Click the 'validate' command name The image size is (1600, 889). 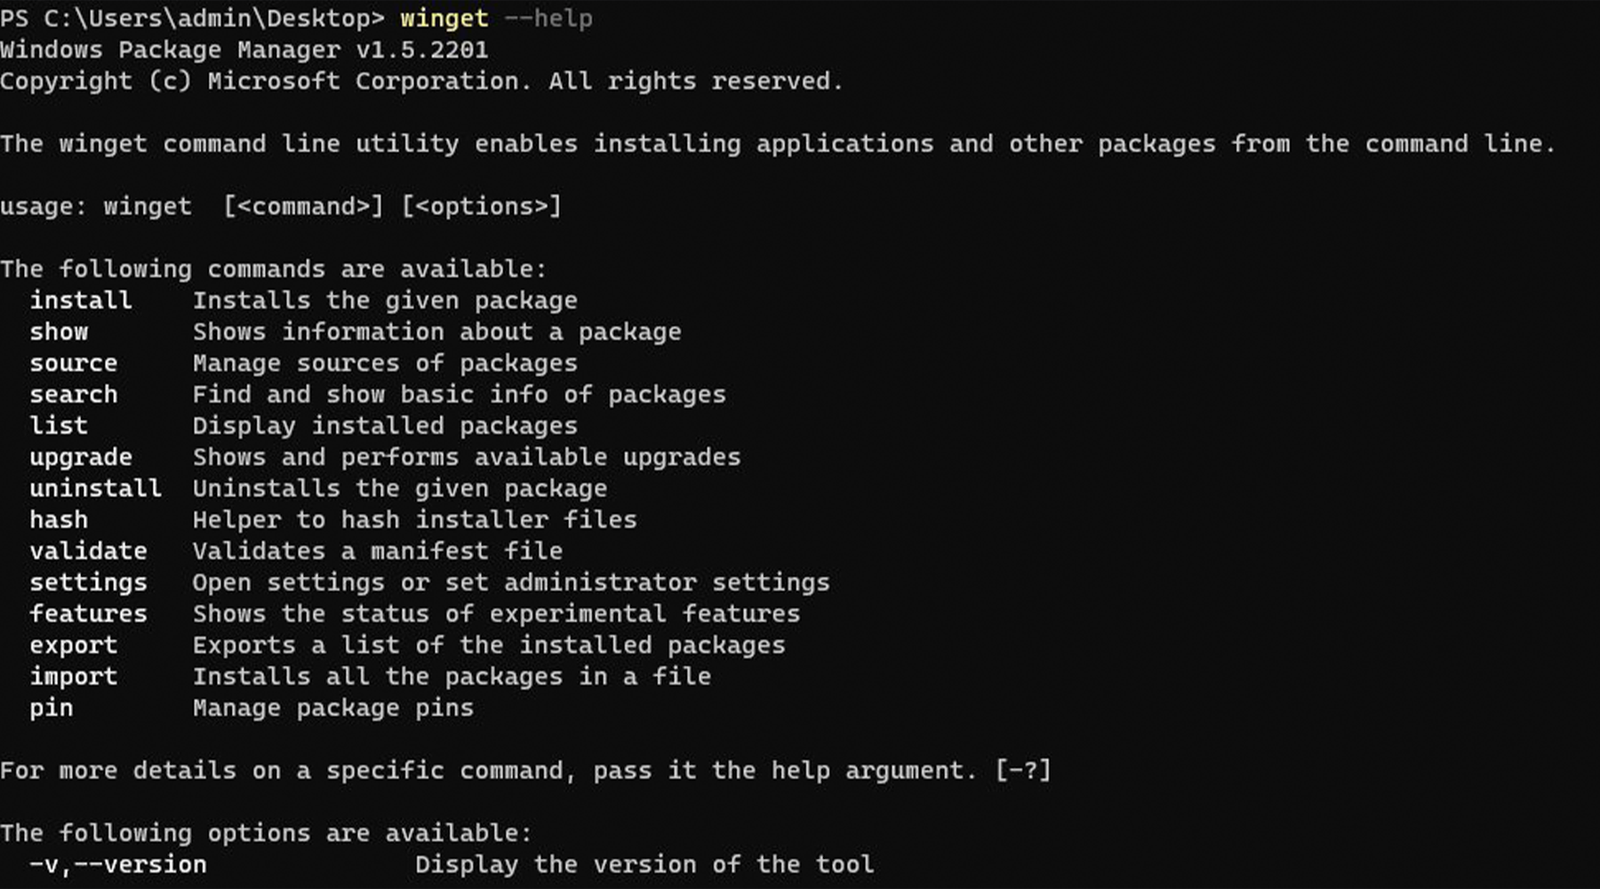pos(88,551)
